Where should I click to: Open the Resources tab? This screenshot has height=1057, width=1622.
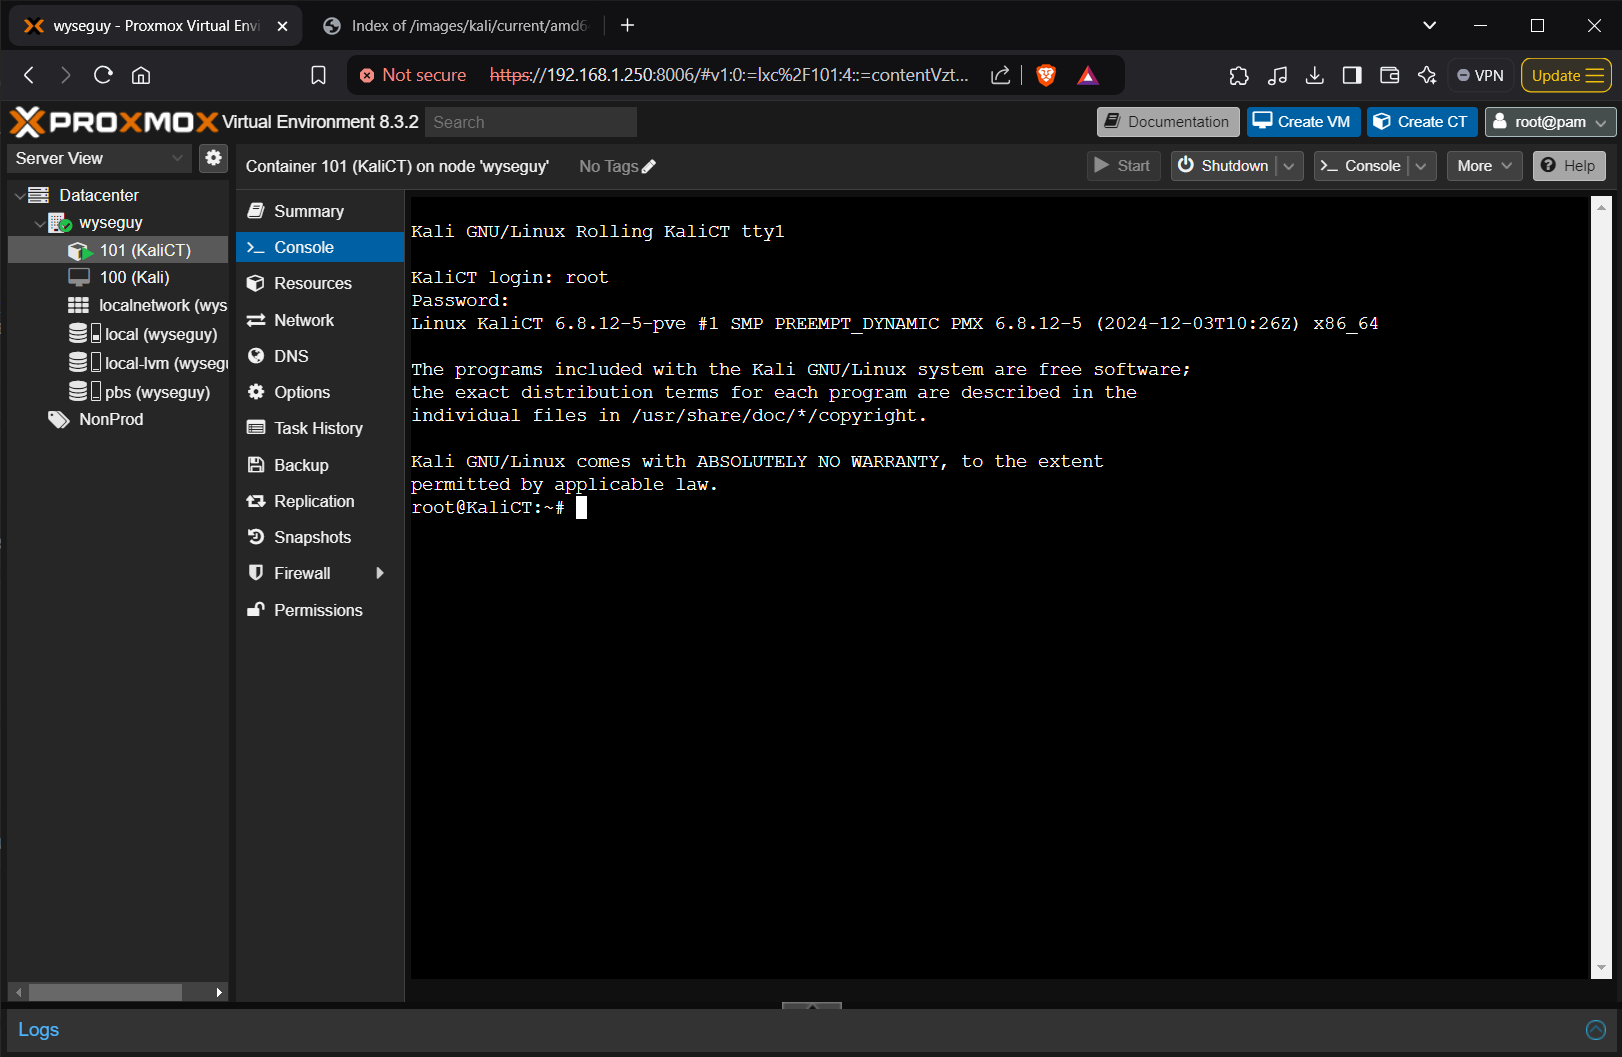point(320,283)
